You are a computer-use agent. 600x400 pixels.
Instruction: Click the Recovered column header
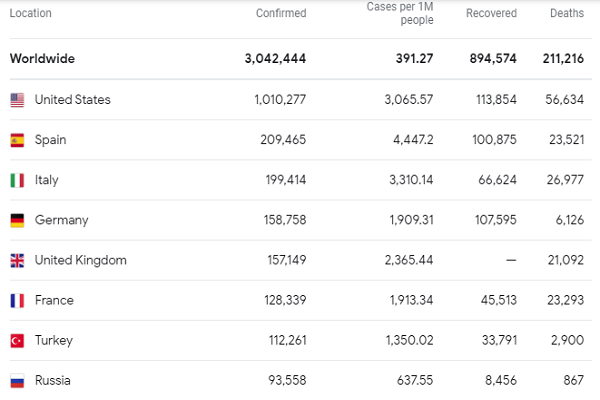point(491,14)
